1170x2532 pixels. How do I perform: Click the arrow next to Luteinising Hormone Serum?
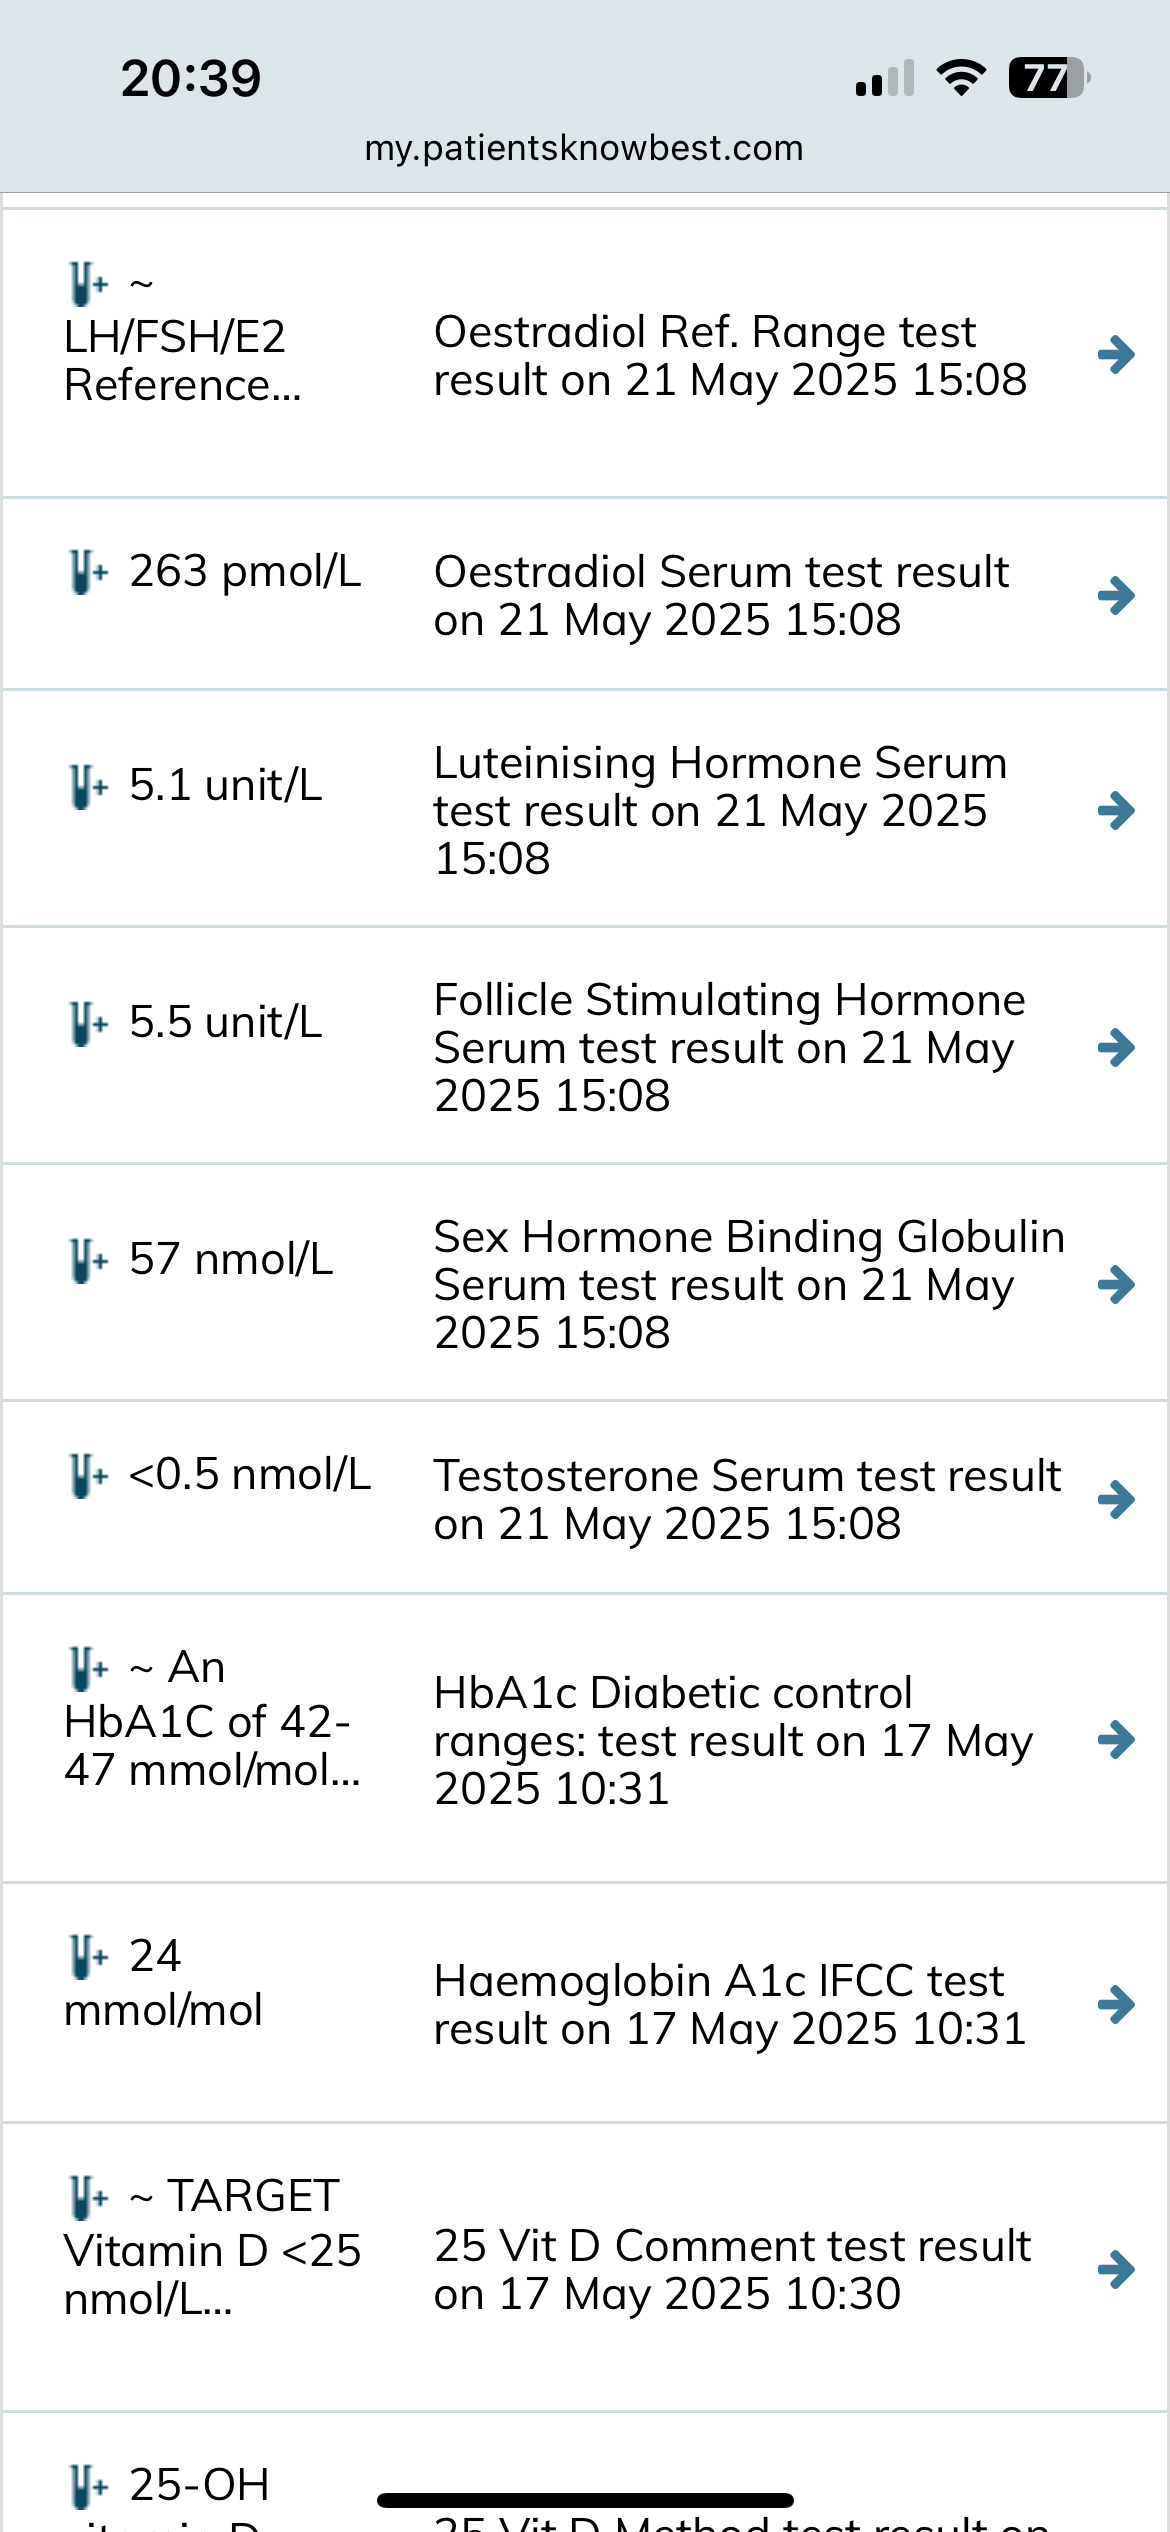[1115, 810]
